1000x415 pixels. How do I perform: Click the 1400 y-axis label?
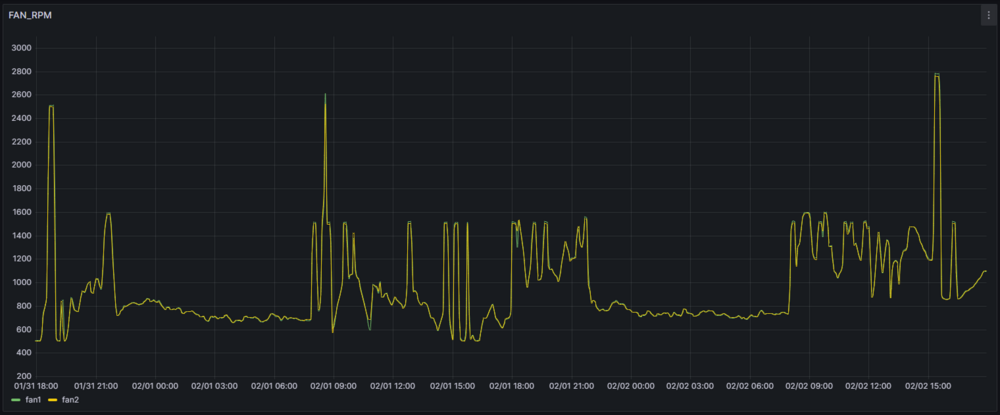[x=21, y=236]
